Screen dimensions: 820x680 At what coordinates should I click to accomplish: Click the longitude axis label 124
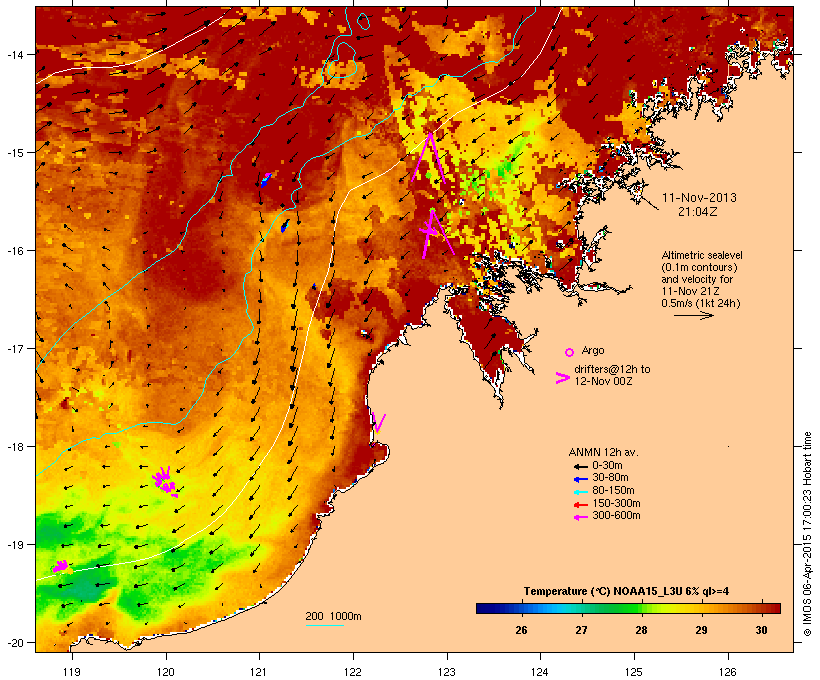point(540,672)
